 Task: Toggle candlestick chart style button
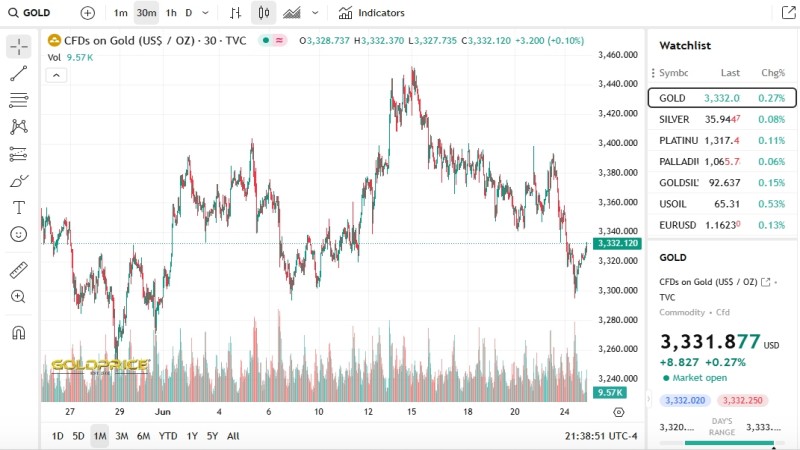tap(263, 13)
